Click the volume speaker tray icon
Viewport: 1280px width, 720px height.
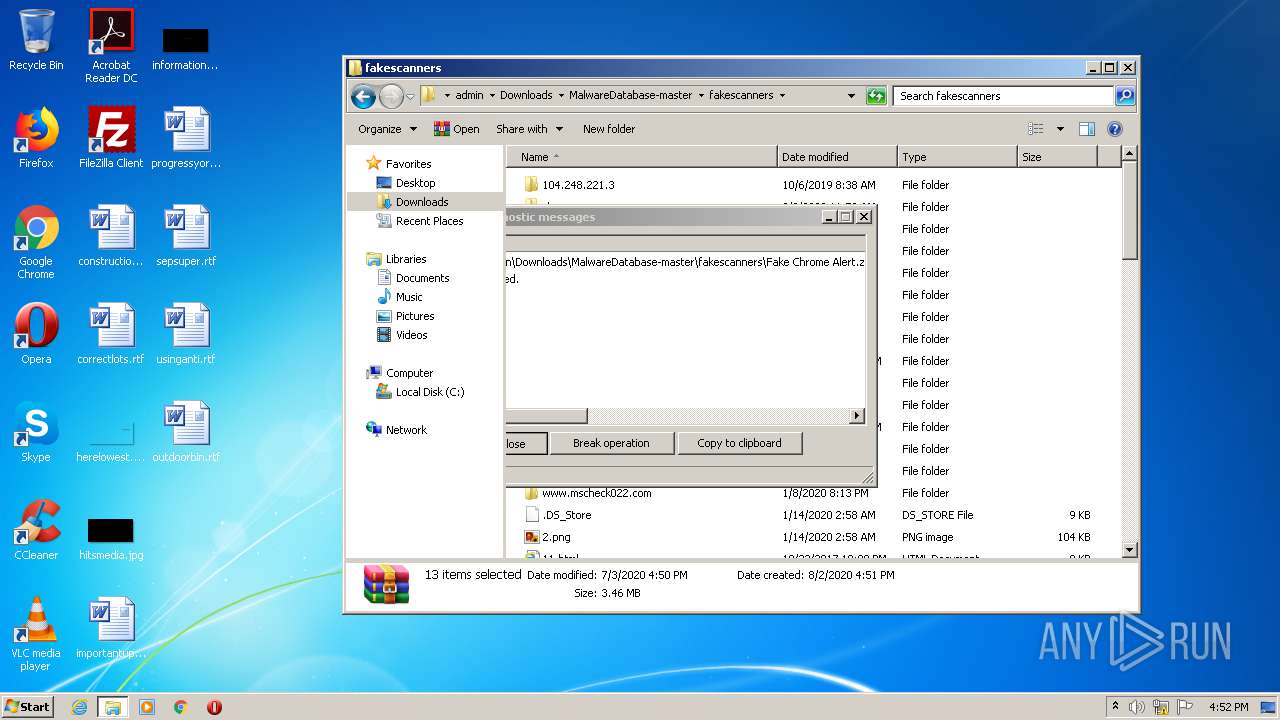[x=1137, y=707]
